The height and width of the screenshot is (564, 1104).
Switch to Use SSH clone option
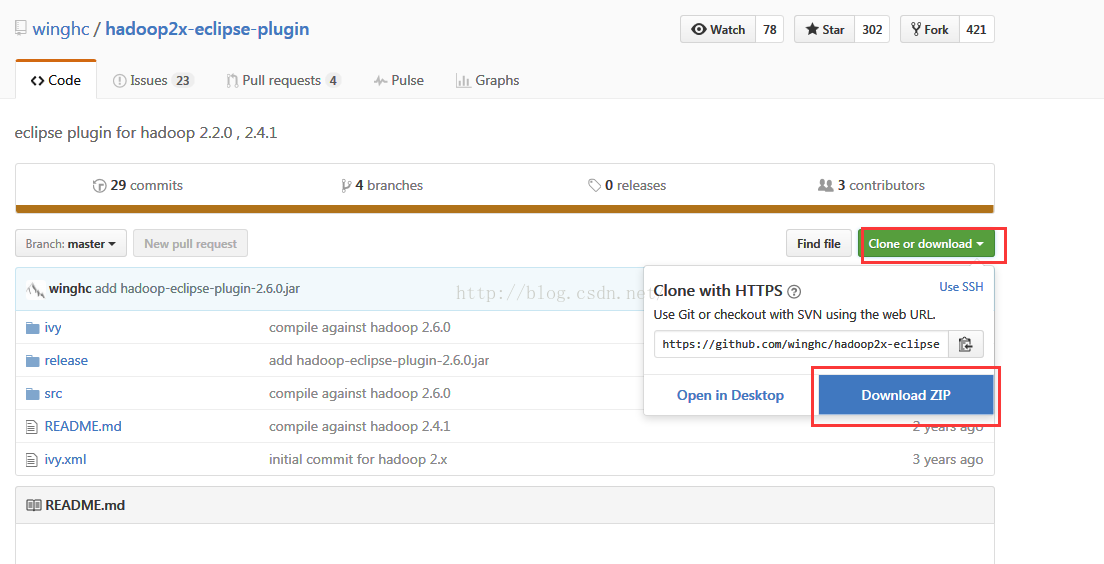[961, 287]
